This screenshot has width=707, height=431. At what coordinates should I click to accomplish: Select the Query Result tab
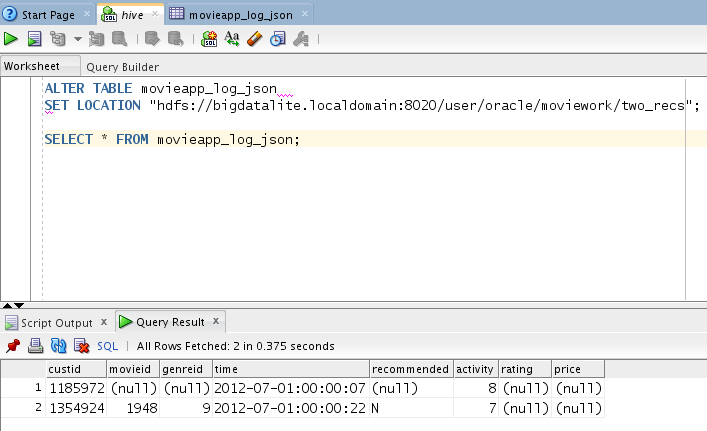pos(170,322)
